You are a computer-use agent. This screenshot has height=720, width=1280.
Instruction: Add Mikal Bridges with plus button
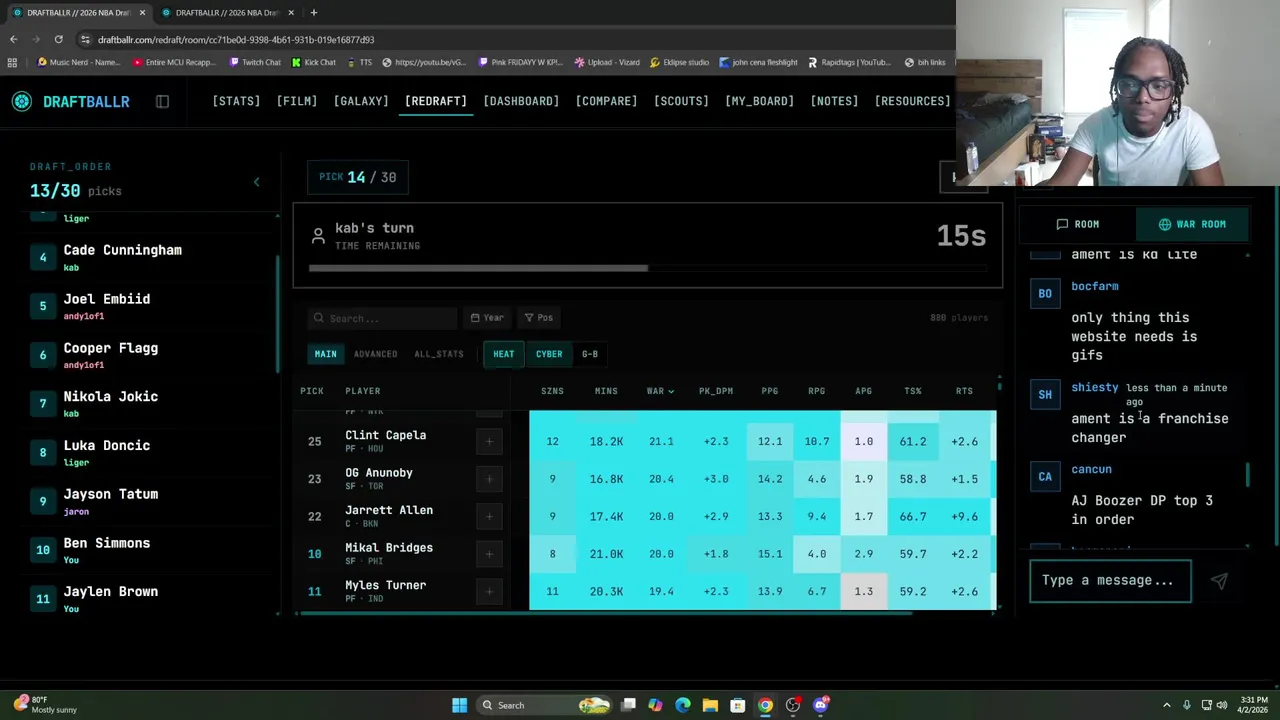(489, 554)
